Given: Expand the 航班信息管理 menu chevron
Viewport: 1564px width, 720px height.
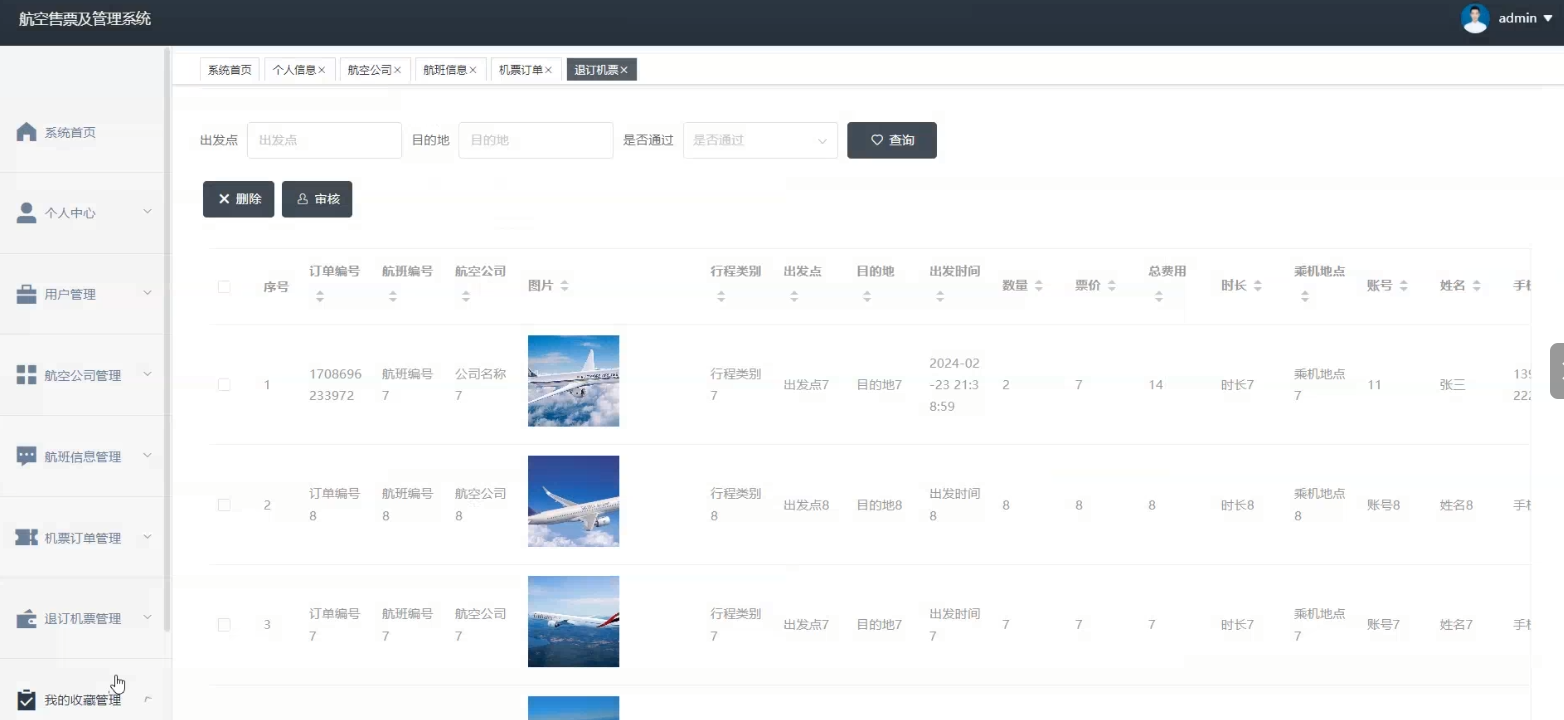Looking at the screenshot, I should [x=147, y=455].
